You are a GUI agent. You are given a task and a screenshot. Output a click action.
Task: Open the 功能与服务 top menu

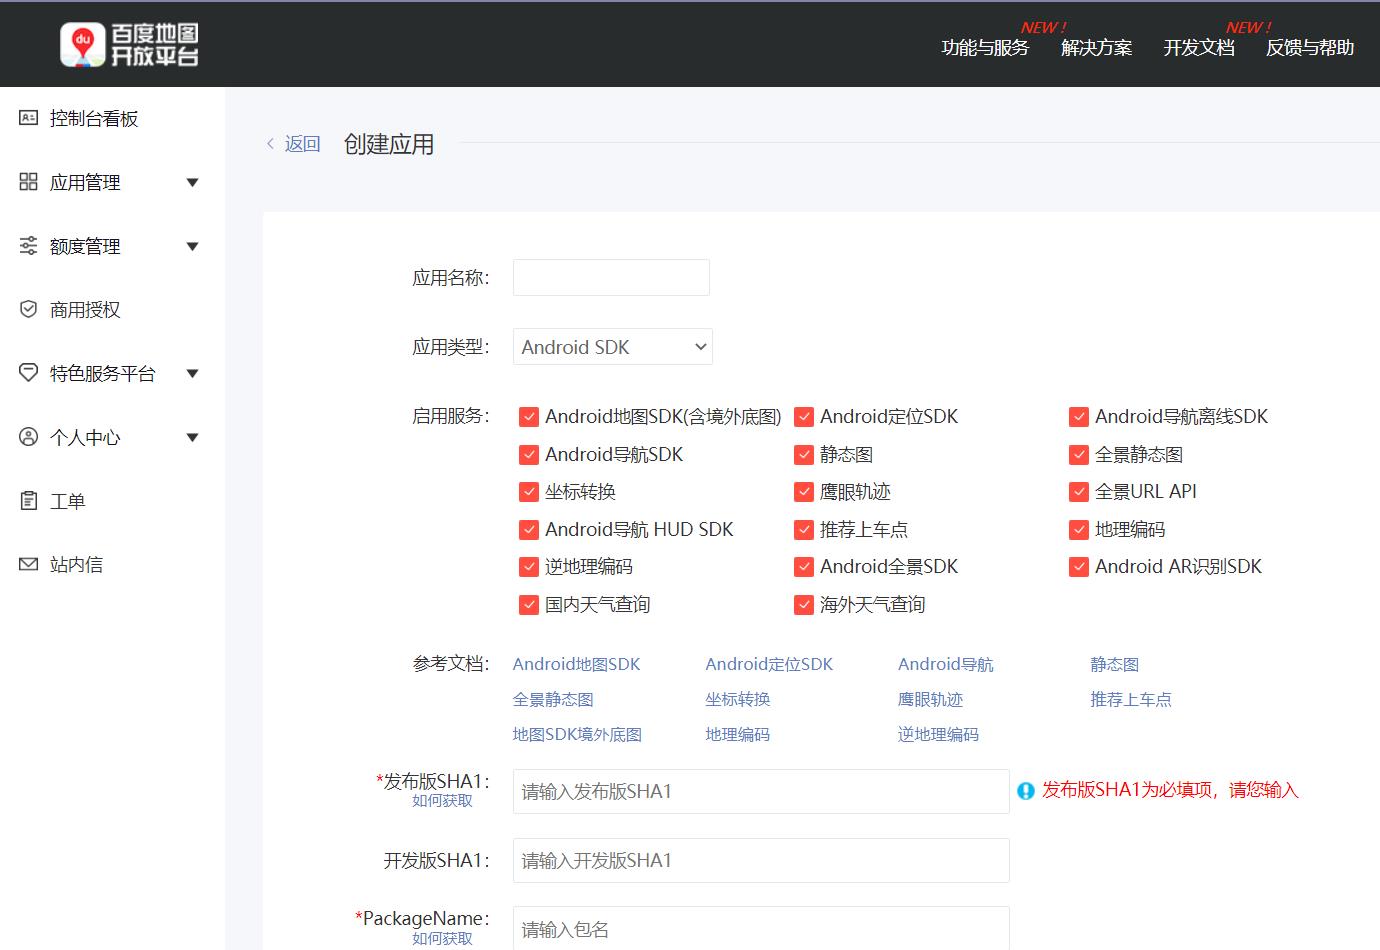point(985,48)
